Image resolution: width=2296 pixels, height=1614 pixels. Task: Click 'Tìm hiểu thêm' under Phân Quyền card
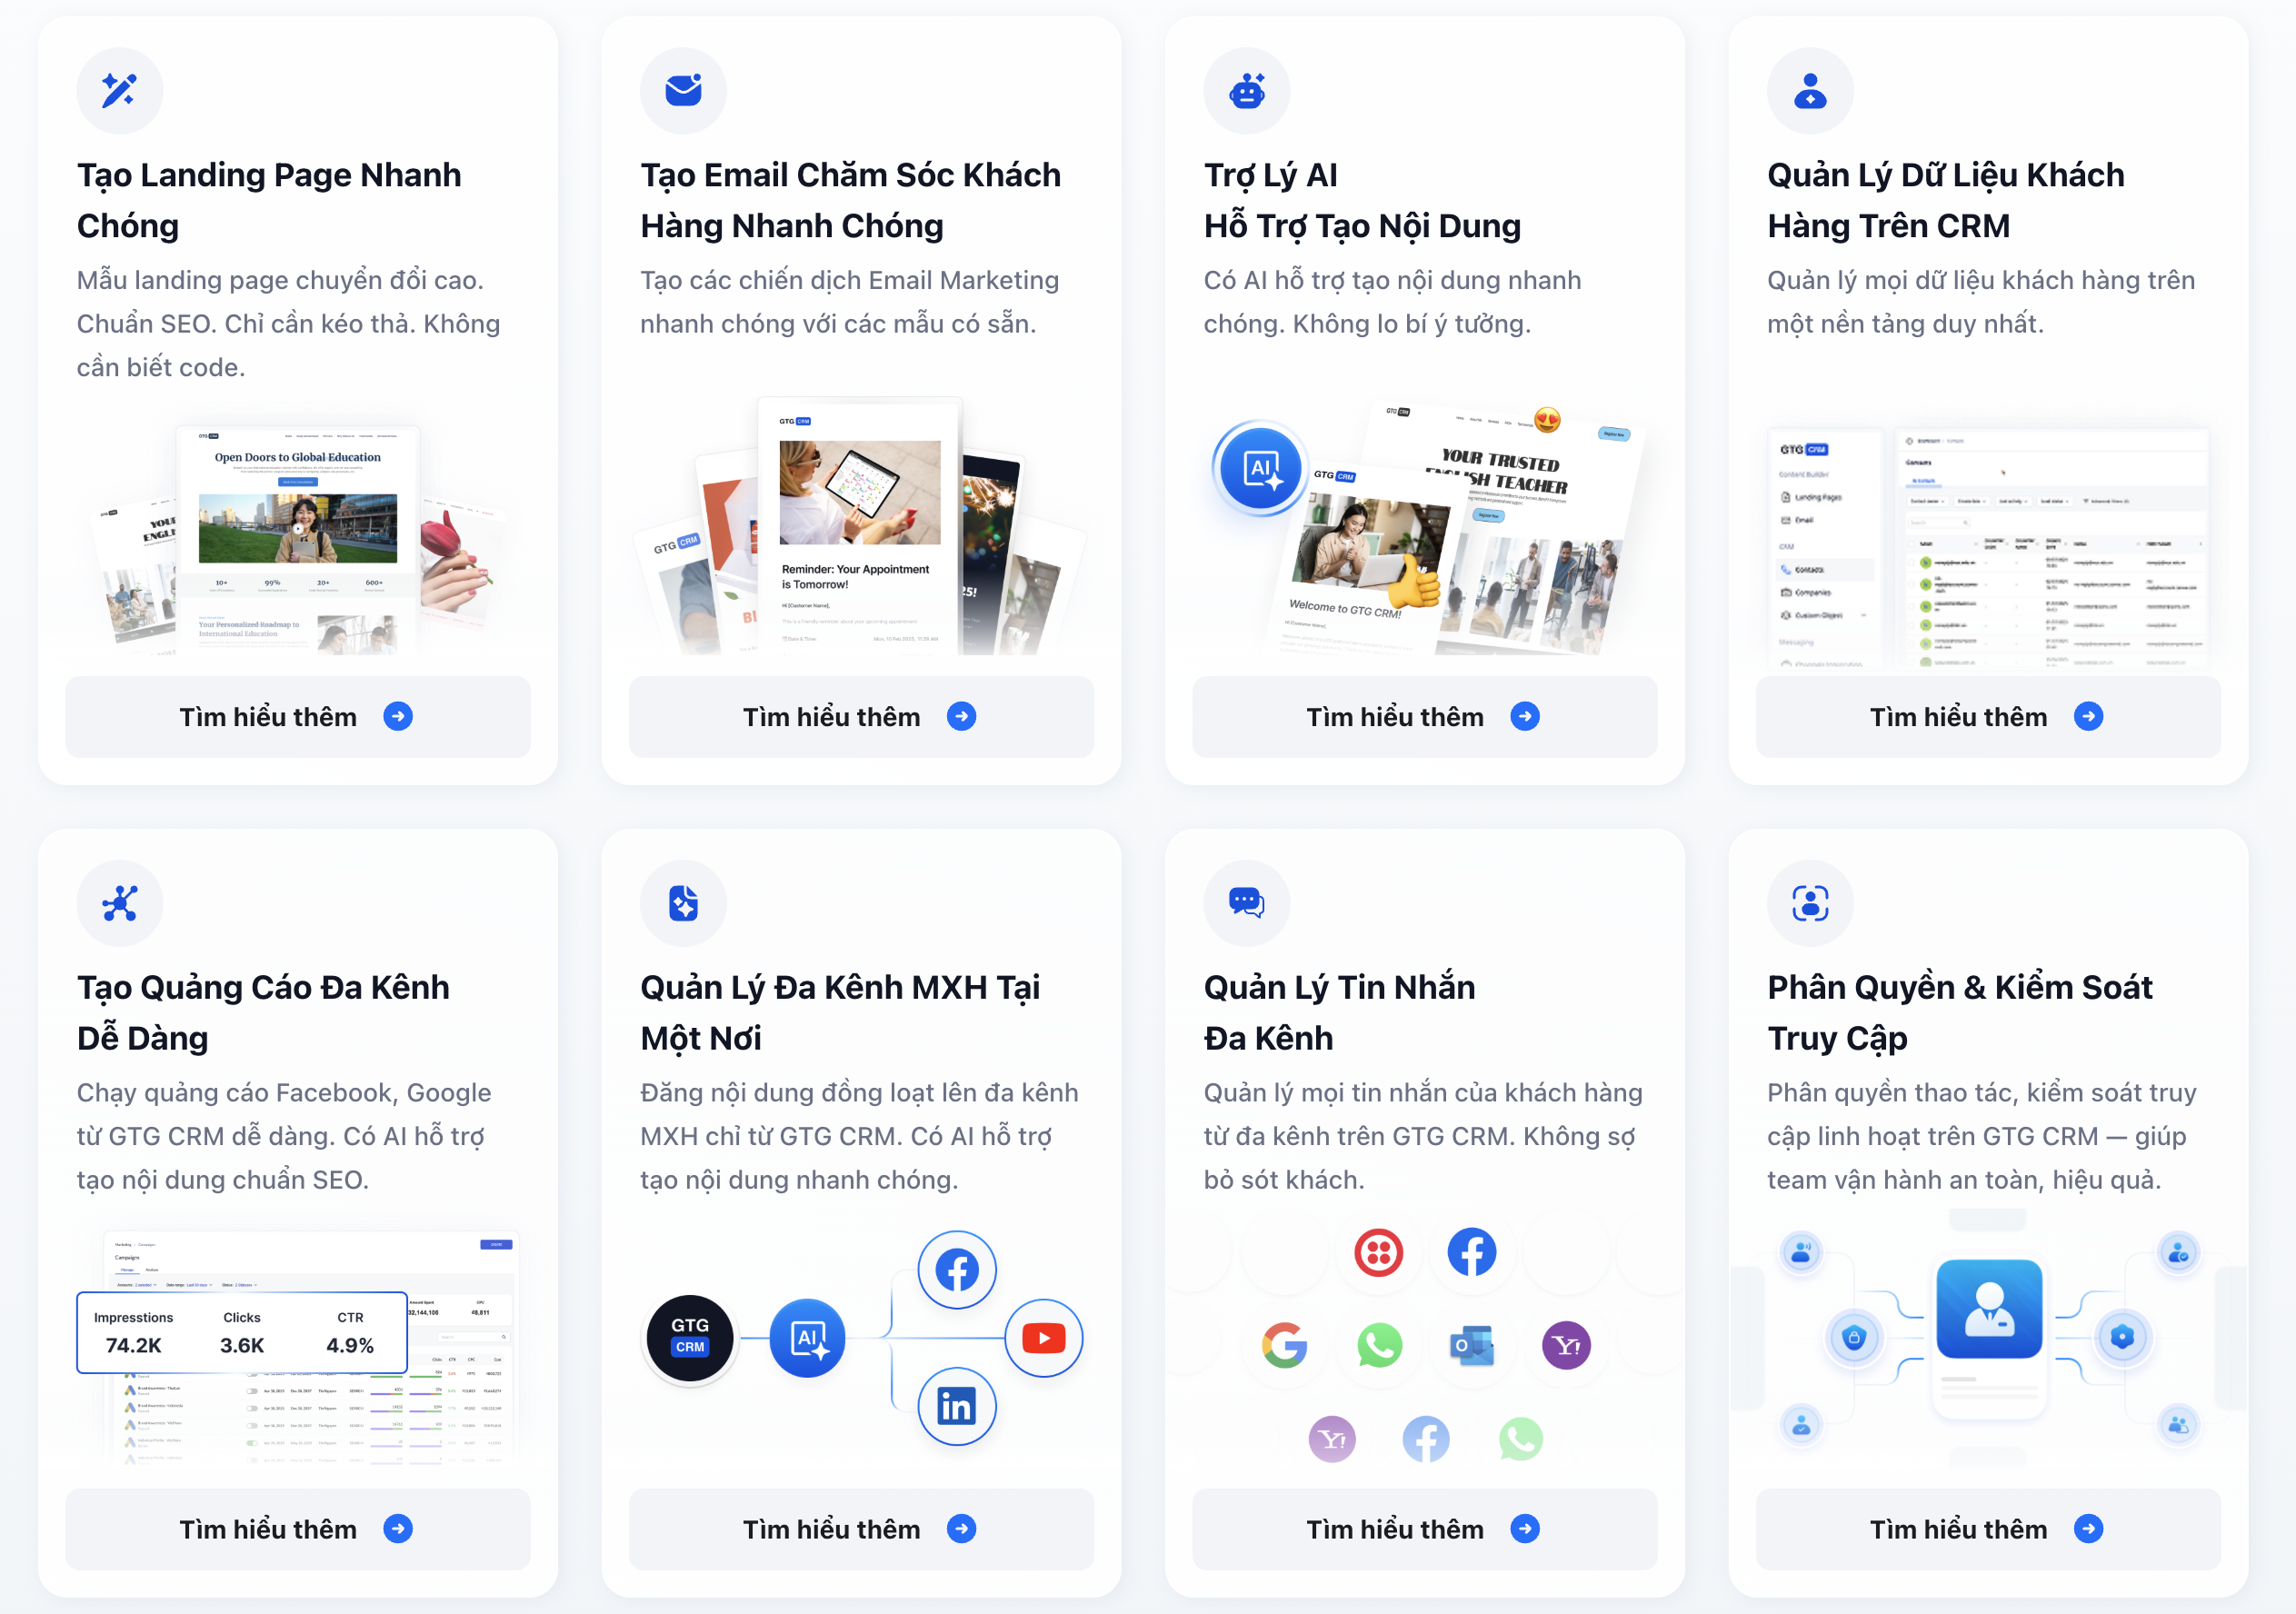pos(1987,1529)
